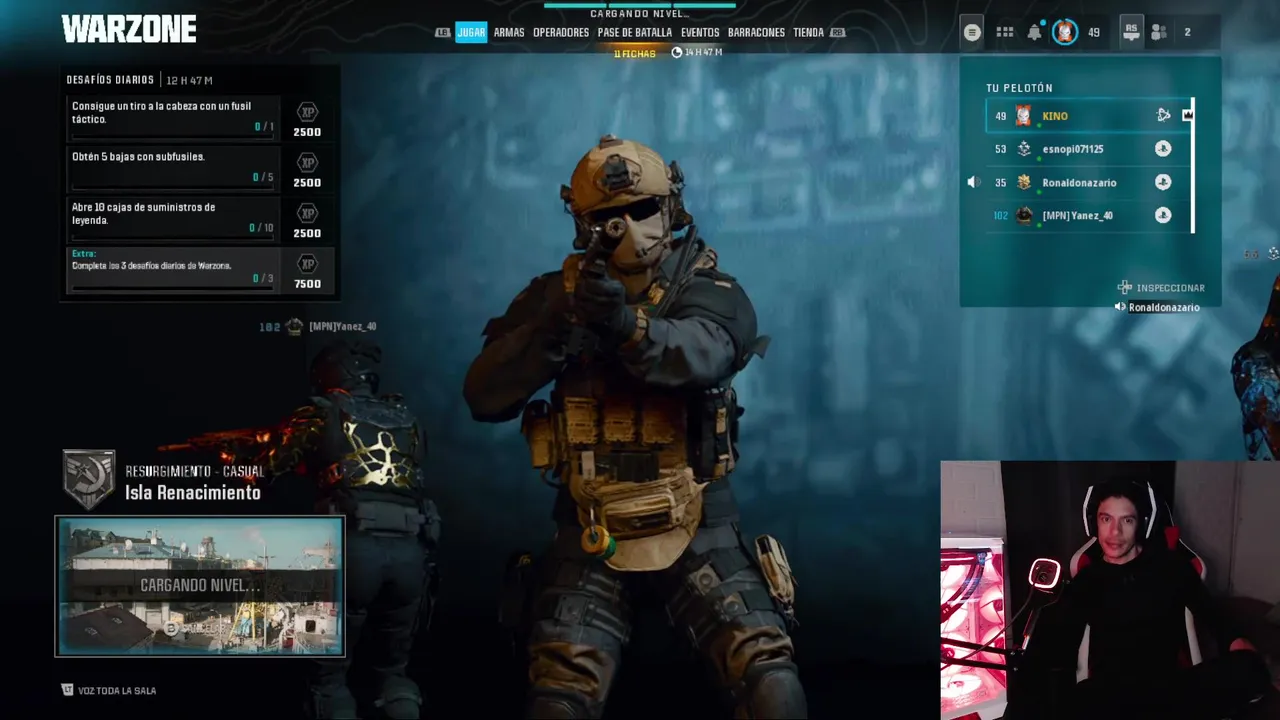This screenshot has width=1280, height=720.
Task: Open the OPERADORES tab
Action: coord(561,32)
